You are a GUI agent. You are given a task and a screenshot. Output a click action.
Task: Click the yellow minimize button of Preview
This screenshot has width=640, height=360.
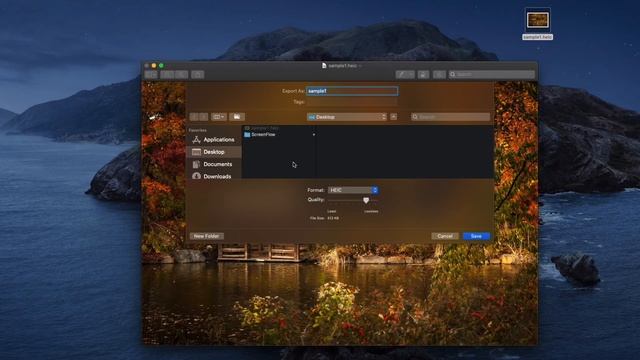[154, 65]
